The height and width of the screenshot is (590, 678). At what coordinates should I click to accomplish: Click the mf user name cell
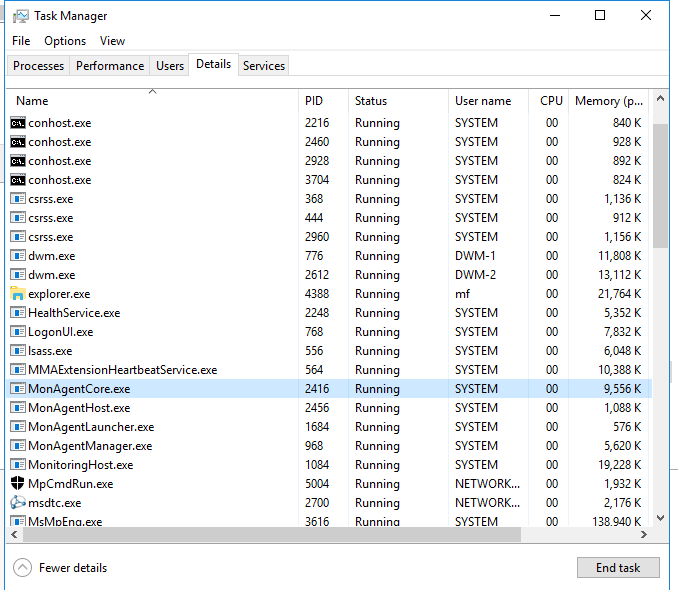(462, 294)
